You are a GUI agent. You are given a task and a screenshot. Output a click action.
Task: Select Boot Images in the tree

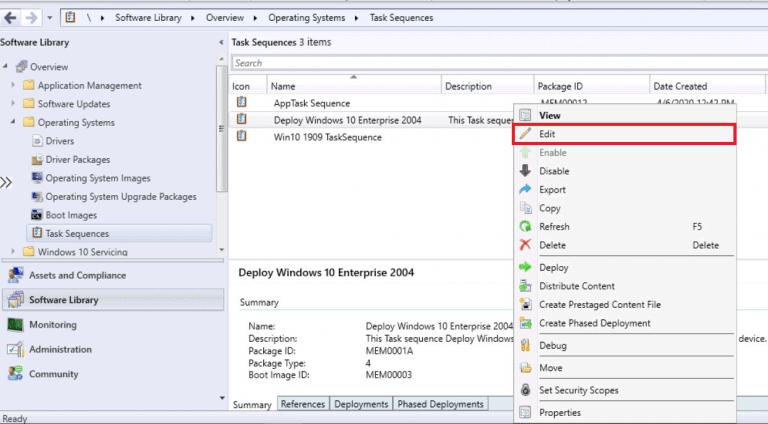[71, 215]
